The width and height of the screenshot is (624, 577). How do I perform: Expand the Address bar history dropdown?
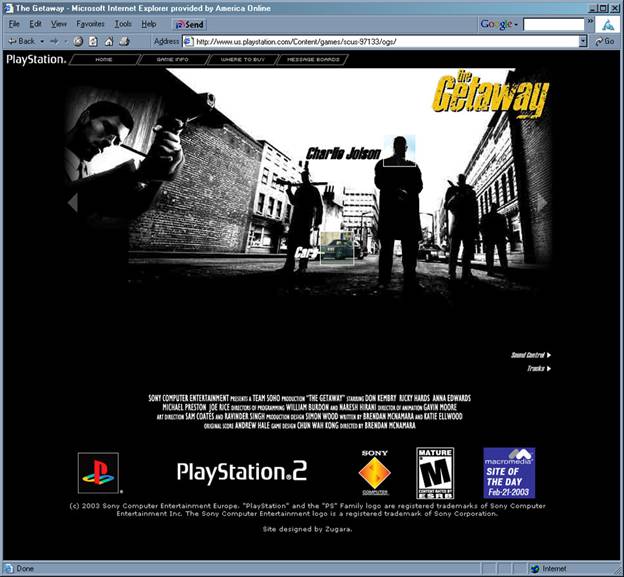click(583, 41)
